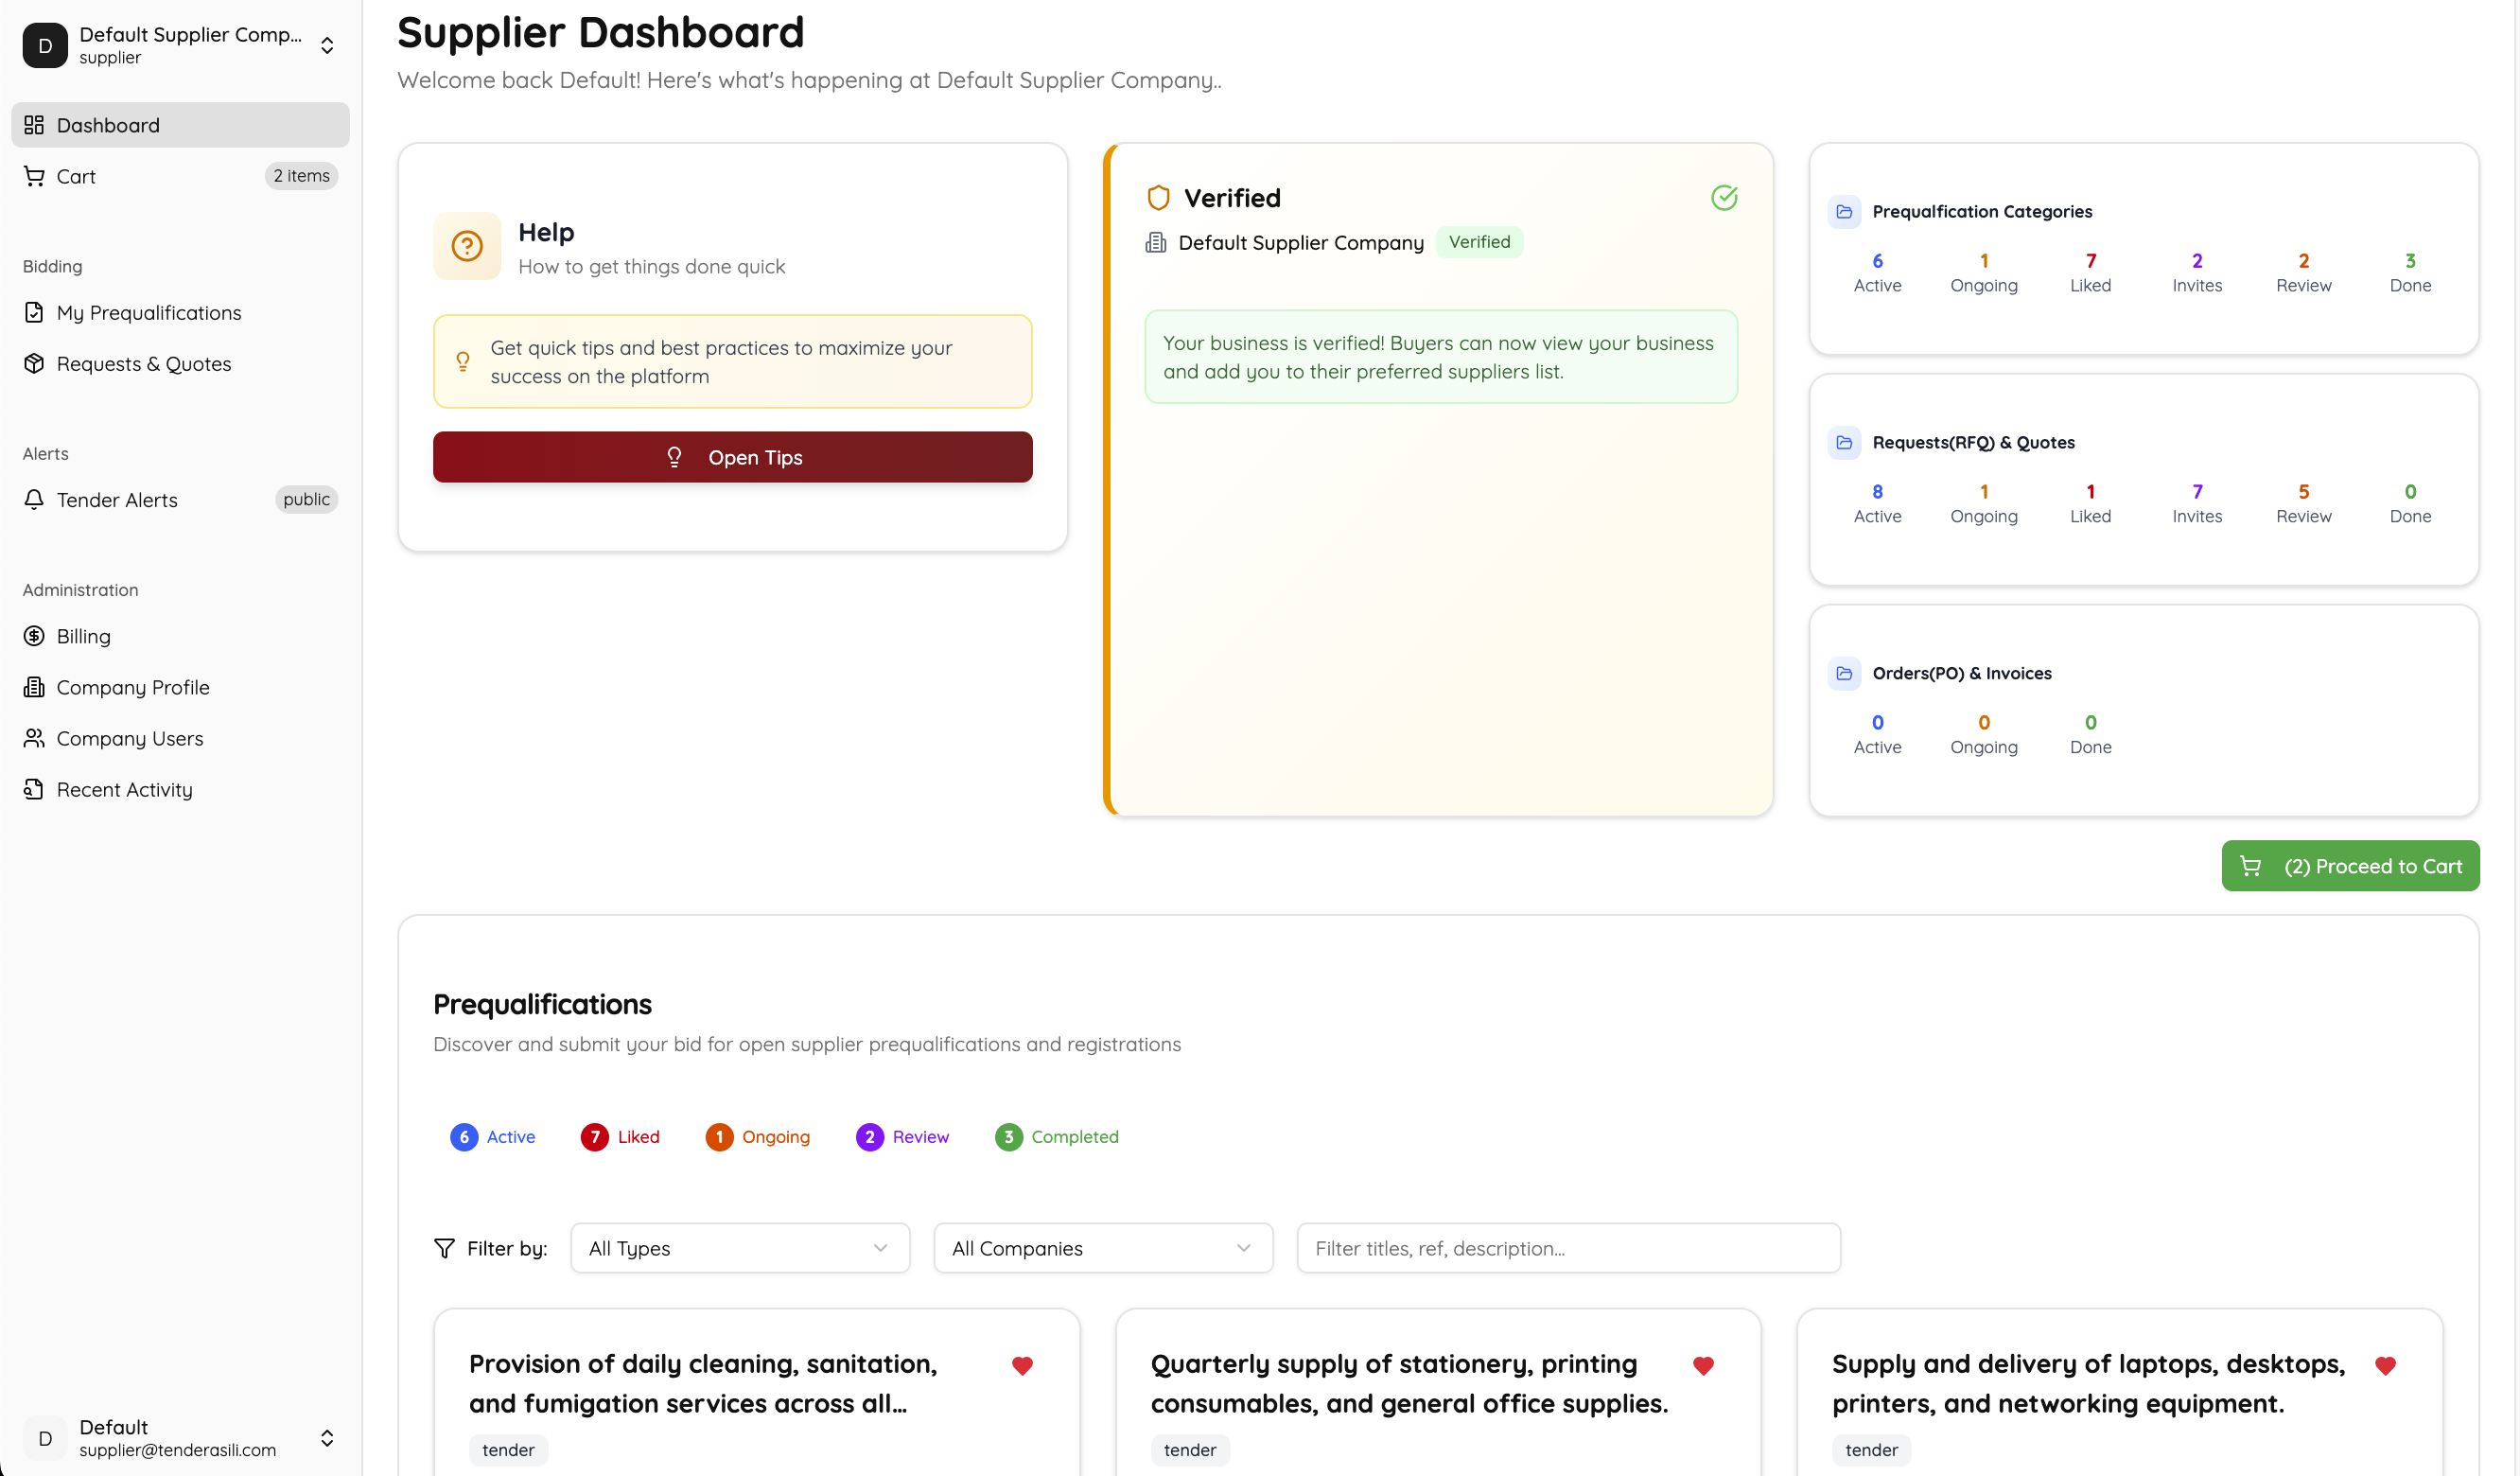Open Tender Alerts in sidebar

(x=181, y=499)
